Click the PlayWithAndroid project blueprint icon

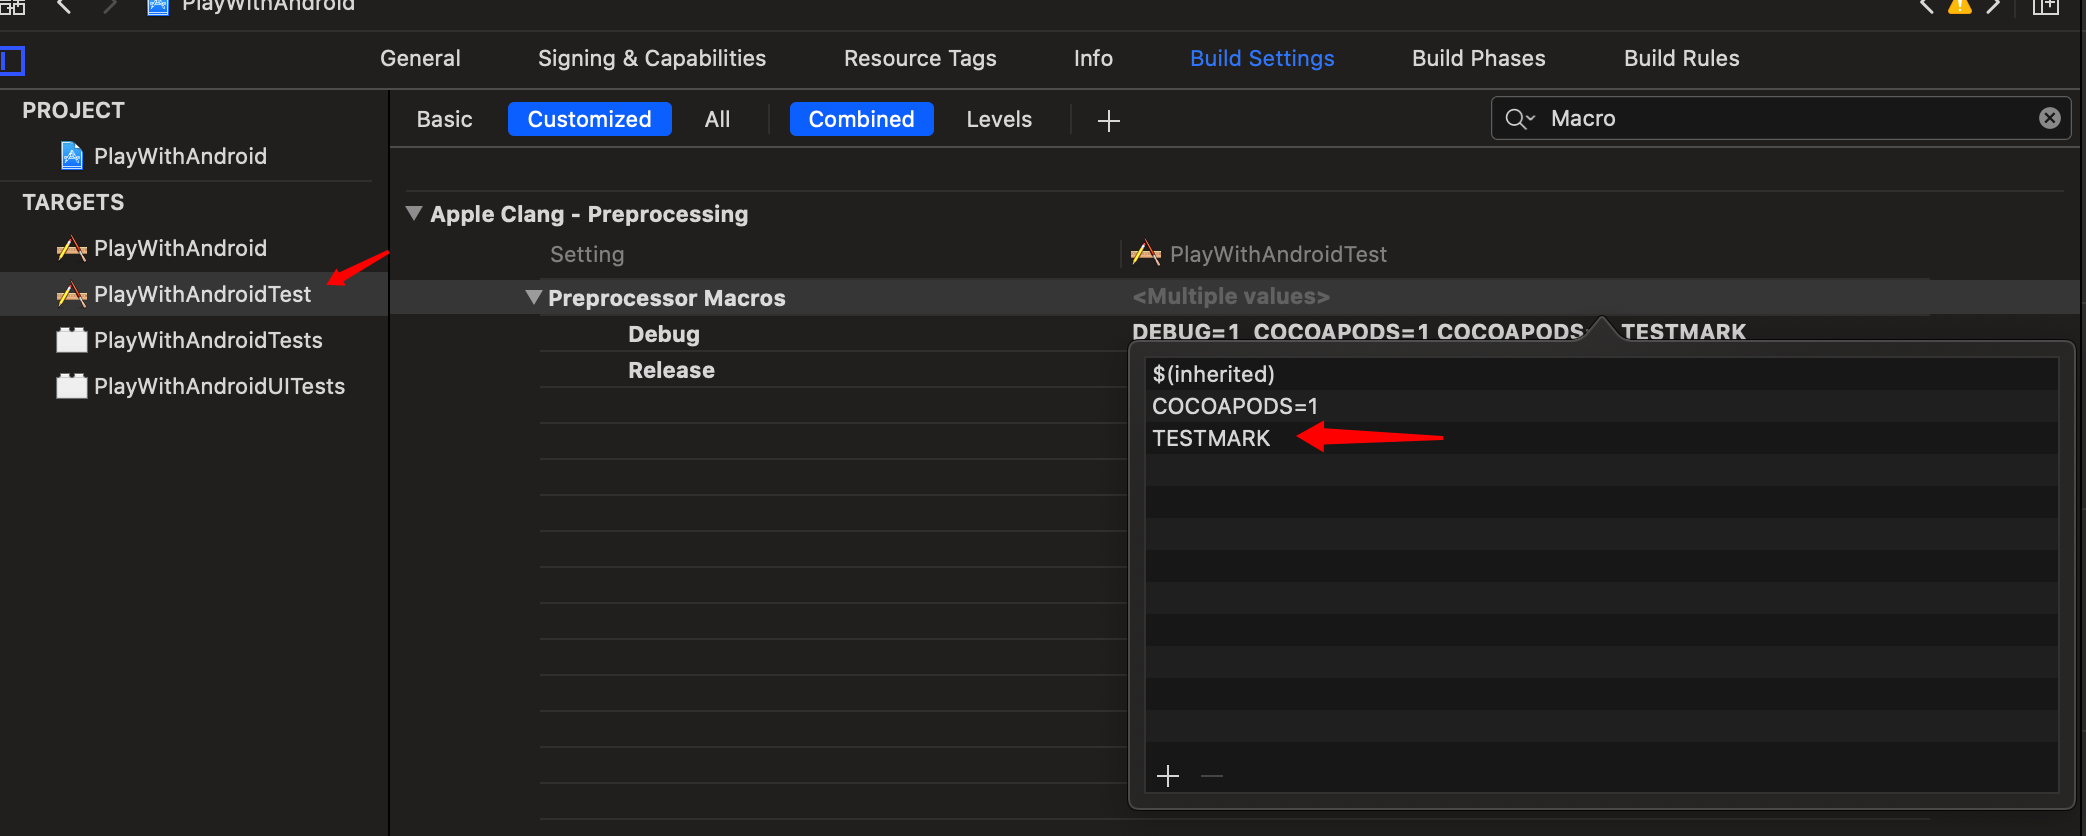pos(72,155)
